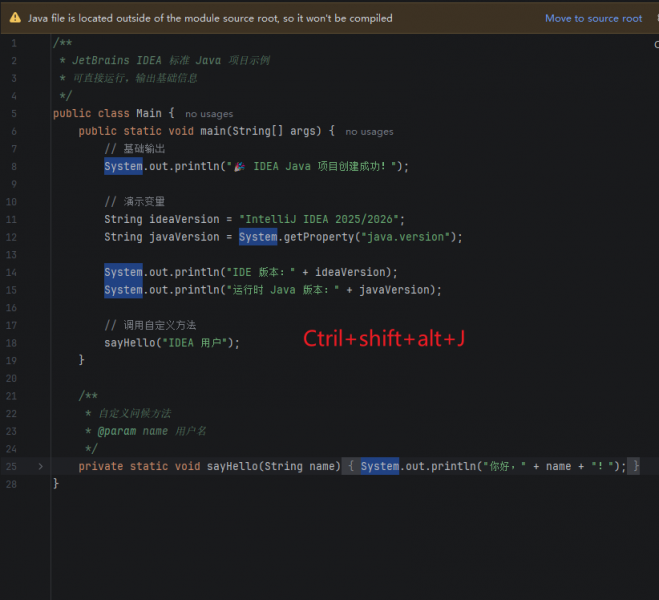The image size is (659, 600).
Task: Place caret on the sayHello call on line 18
Action: 130,343
